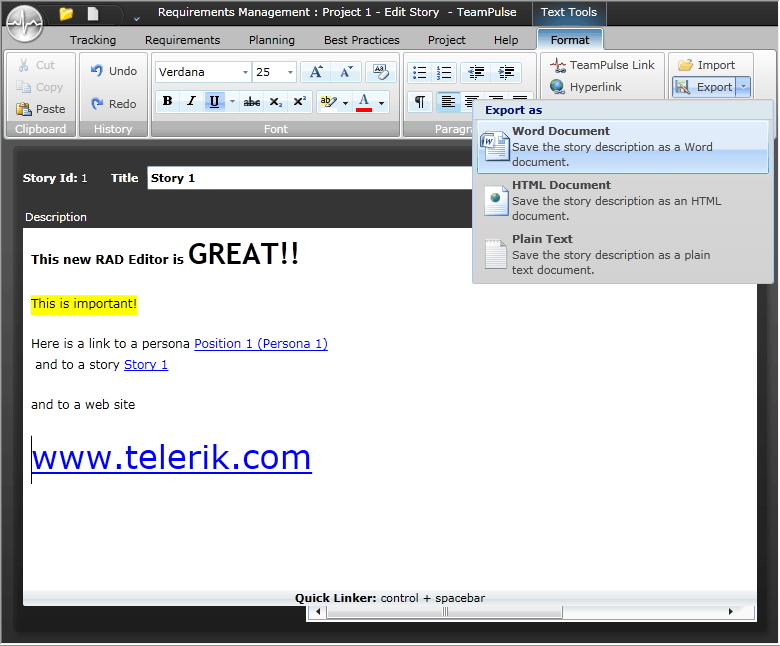Apply the red font color
Image resolution: width=780 pixels, height=646 pixels.
[x=364, y=101]
